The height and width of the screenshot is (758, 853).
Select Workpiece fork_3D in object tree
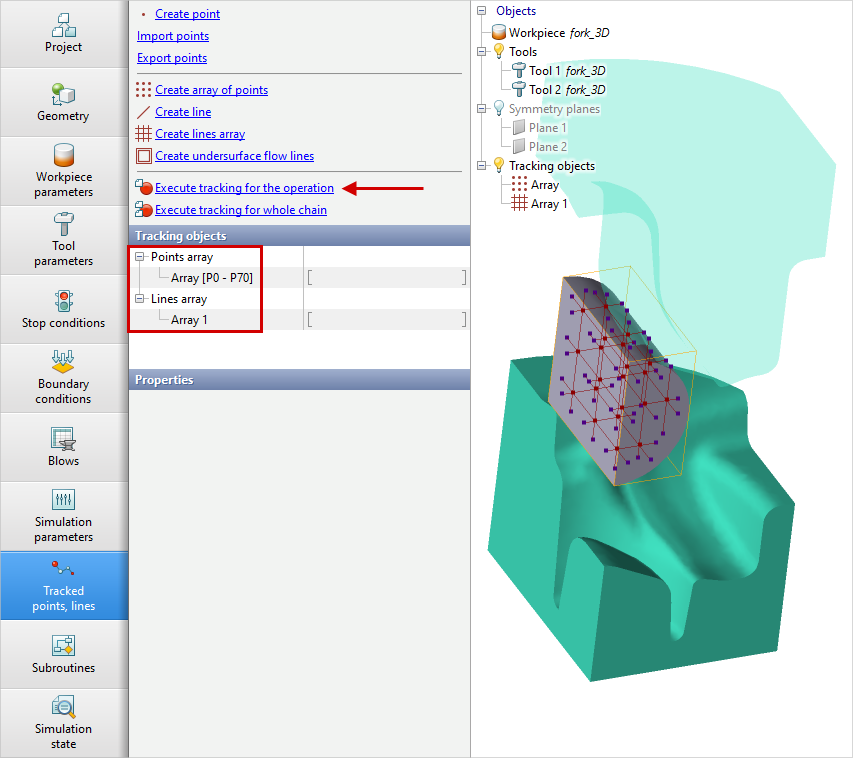[558, 33]
